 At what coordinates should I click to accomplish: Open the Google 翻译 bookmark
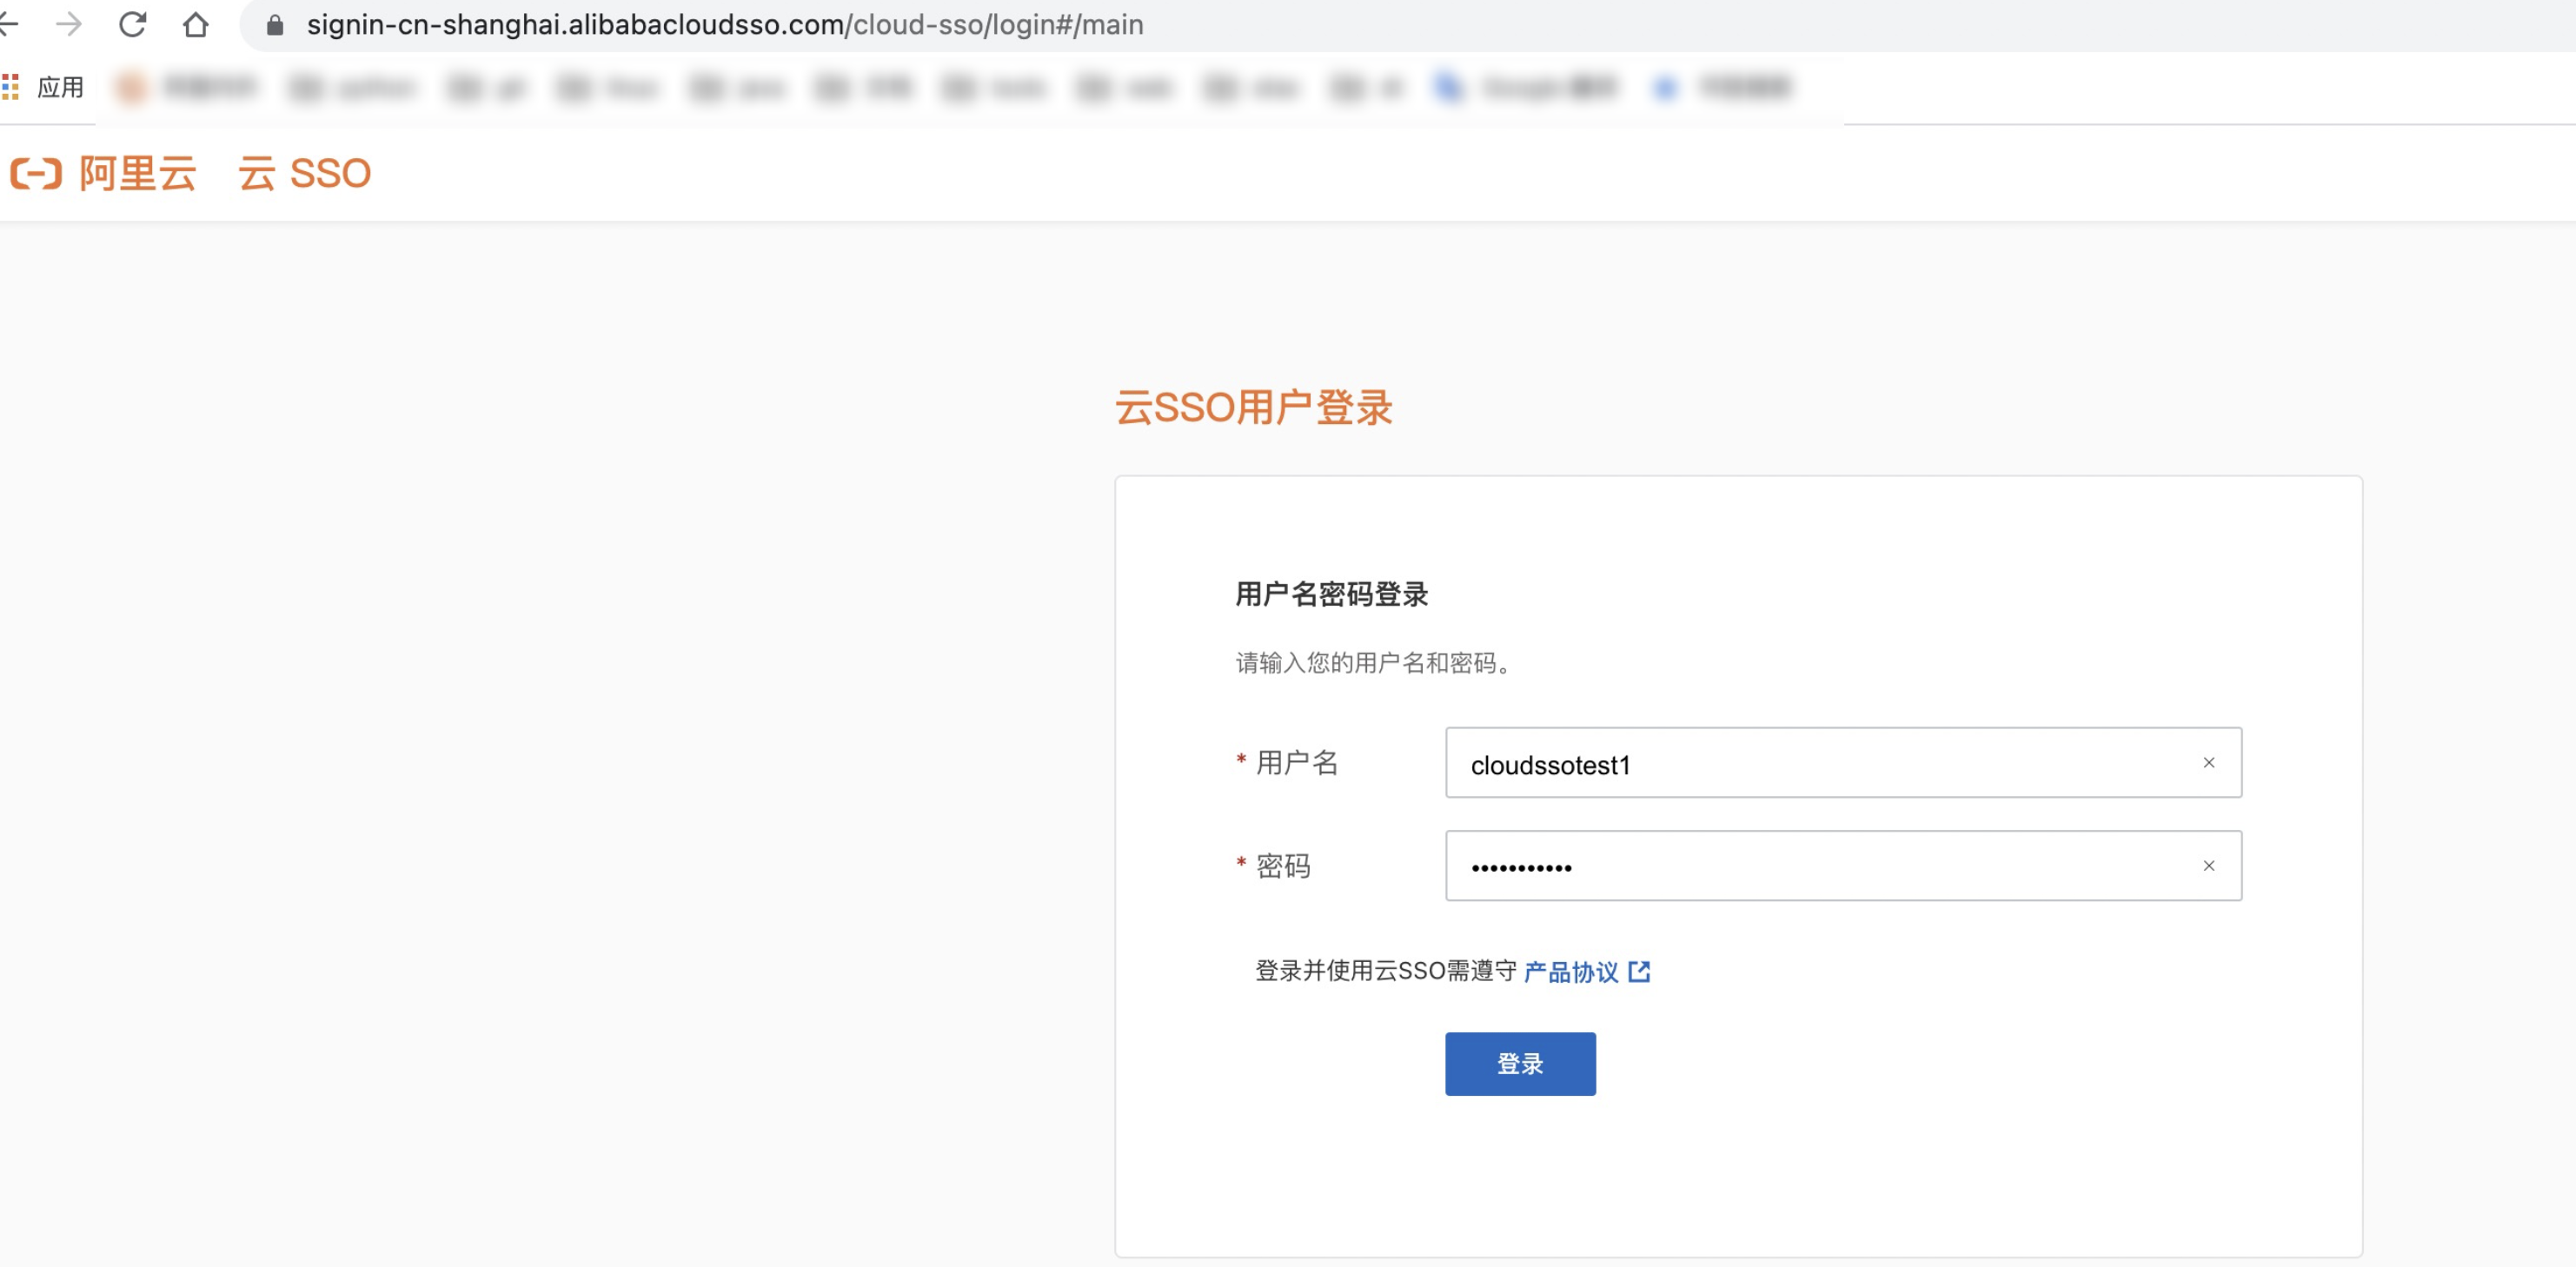pos(1528,88)
